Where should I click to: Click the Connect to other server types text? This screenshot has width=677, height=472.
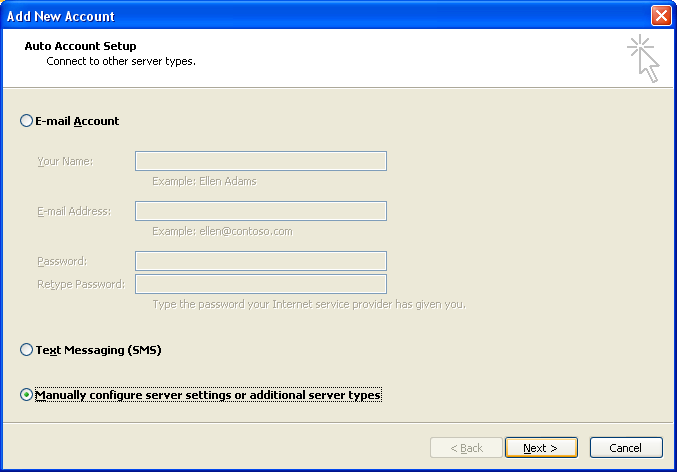tap(121, 61)
